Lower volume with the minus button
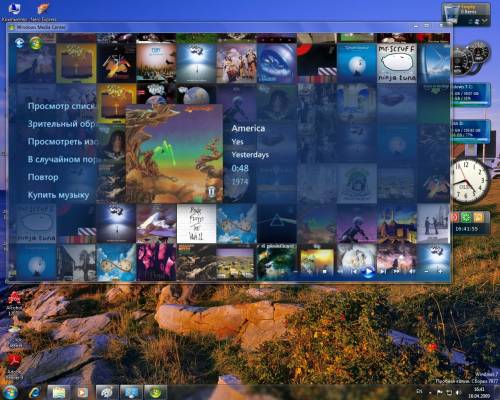Image resolution: width=500 pixels, height=400 pixels. tap(427, 271)
